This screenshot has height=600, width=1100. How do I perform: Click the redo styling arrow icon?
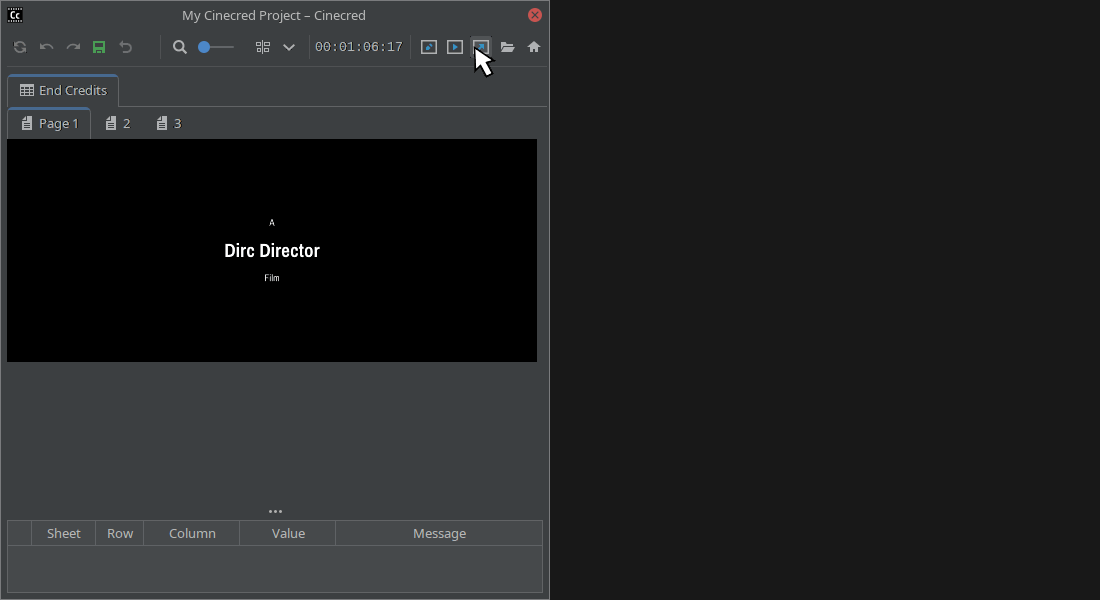(x=73, y=47)
